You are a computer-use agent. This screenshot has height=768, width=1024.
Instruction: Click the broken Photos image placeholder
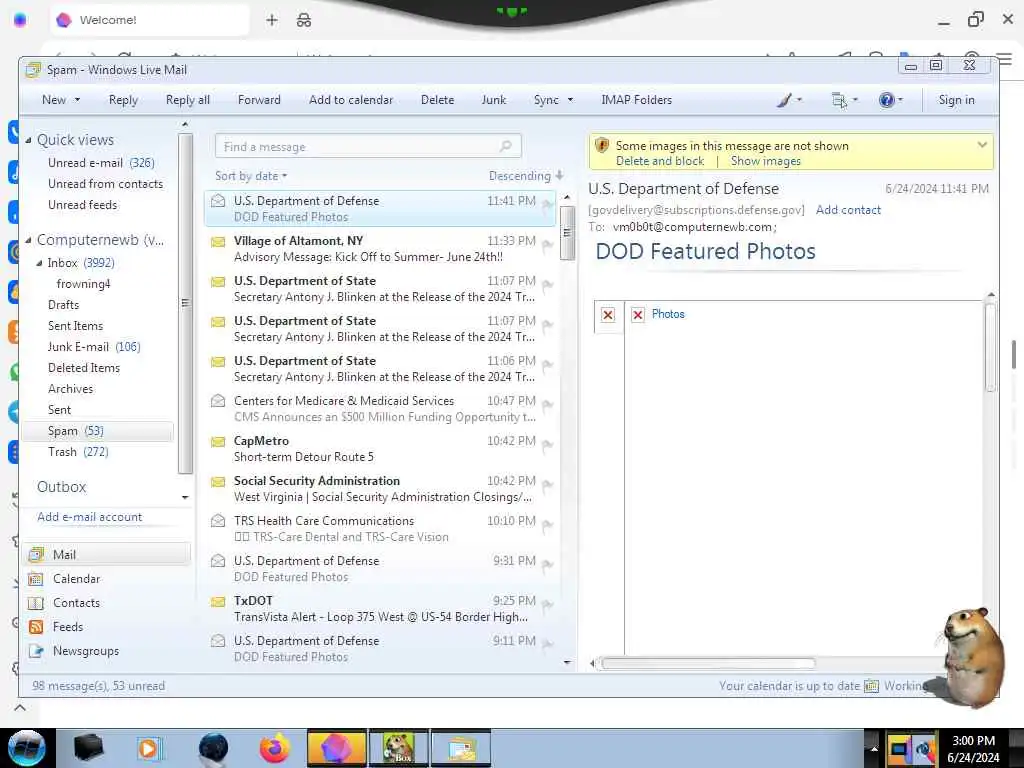point(638,315)
